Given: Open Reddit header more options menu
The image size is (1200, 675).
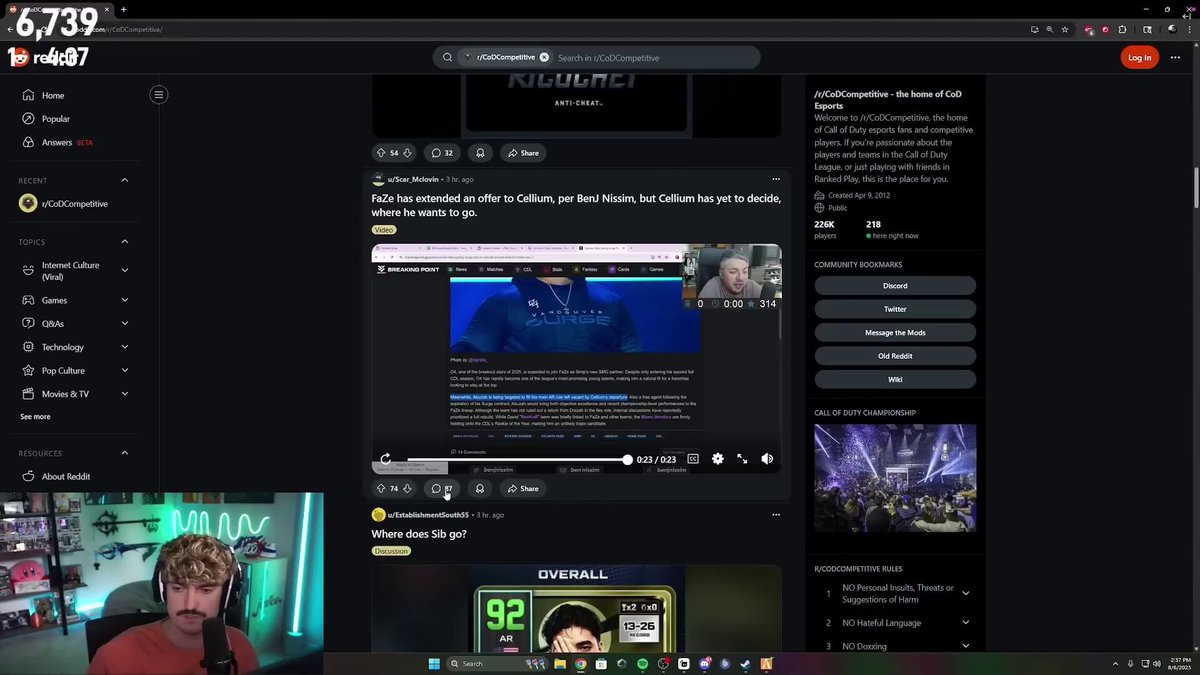Looking at the screenshot, I should click(1175, 58).
